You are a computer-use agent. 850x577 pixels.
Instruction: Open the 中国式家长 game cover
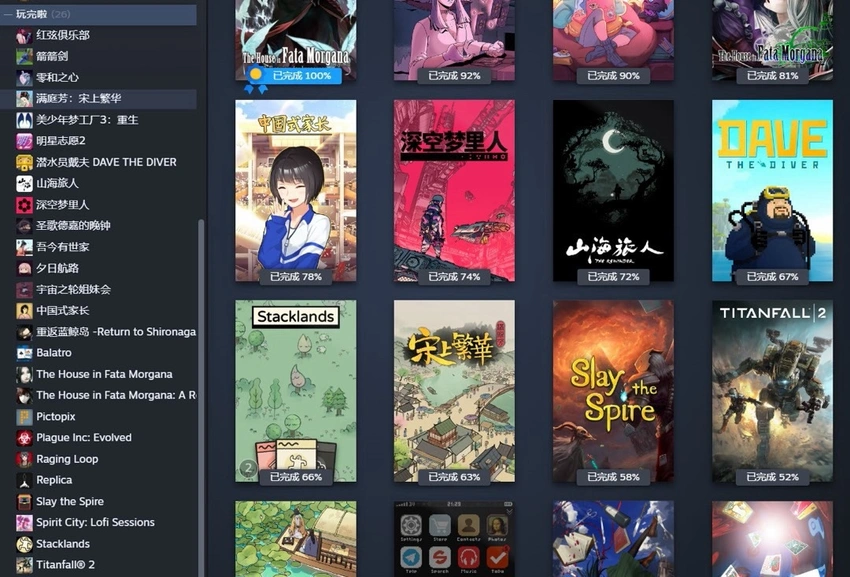tap(296, 190)
